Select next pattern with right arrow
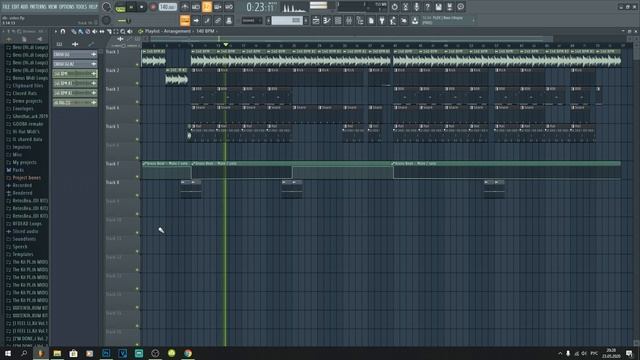 click(306, 20)
